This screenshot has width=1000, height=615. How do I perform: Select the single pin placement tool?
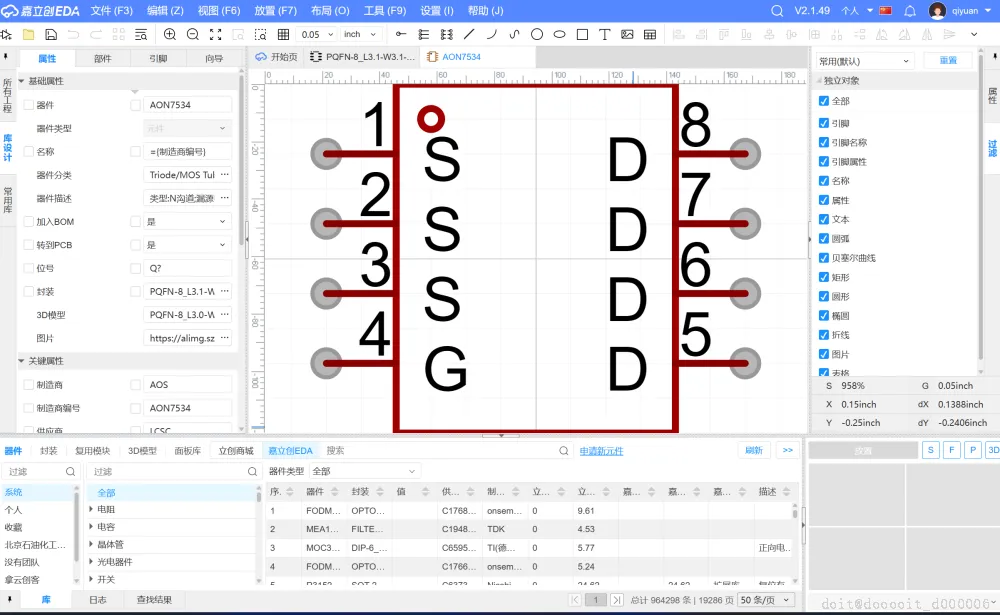pos(402,34)
